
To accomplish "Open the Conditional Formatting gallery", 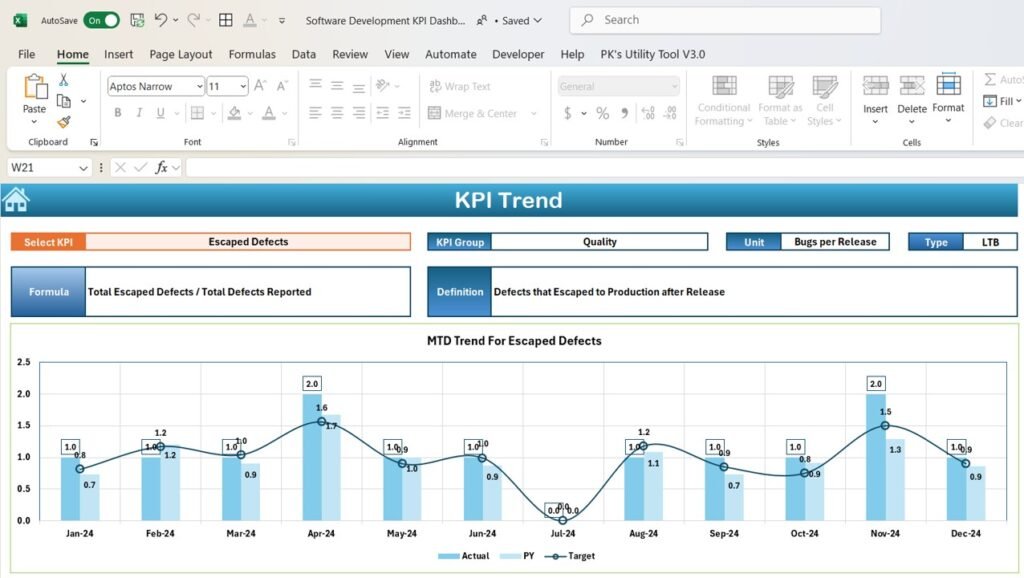I will (722, 100).
